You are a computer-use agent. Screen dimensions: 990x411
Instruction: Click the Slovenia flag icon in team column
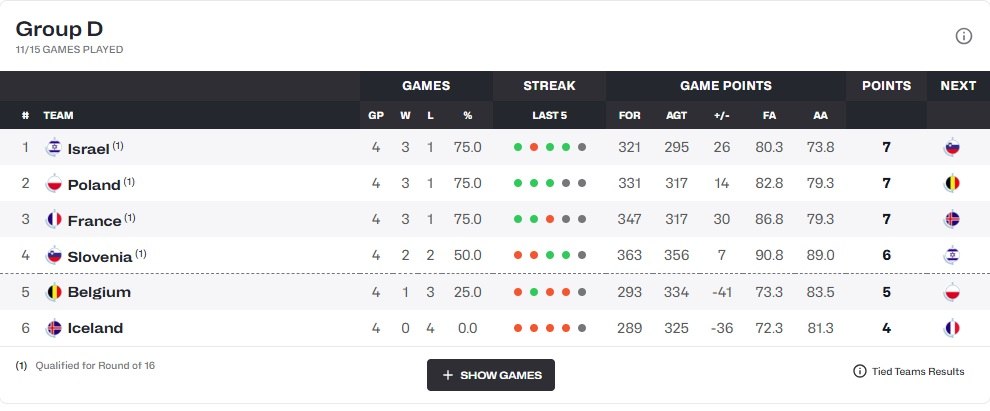pyautogui.click(x=54, y=256)
